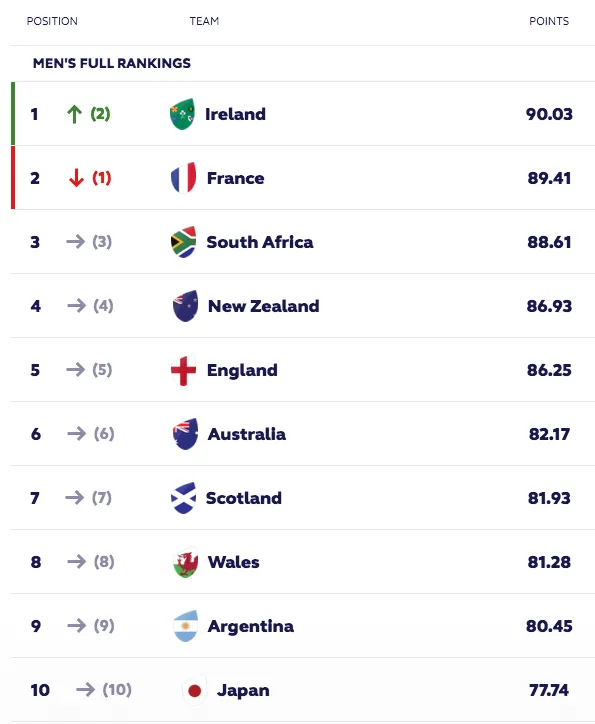Screen dimensions: 595x724
Task: Click the Ireland shield flag icon
Action: coord(182,114)
